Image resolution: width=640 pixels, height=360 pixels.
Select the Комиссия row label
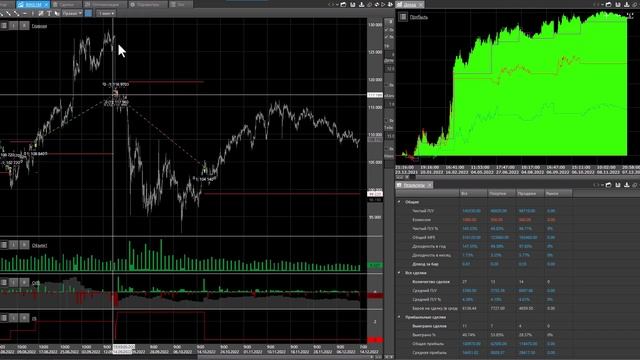pyautogui.click(x=421, y=220)
